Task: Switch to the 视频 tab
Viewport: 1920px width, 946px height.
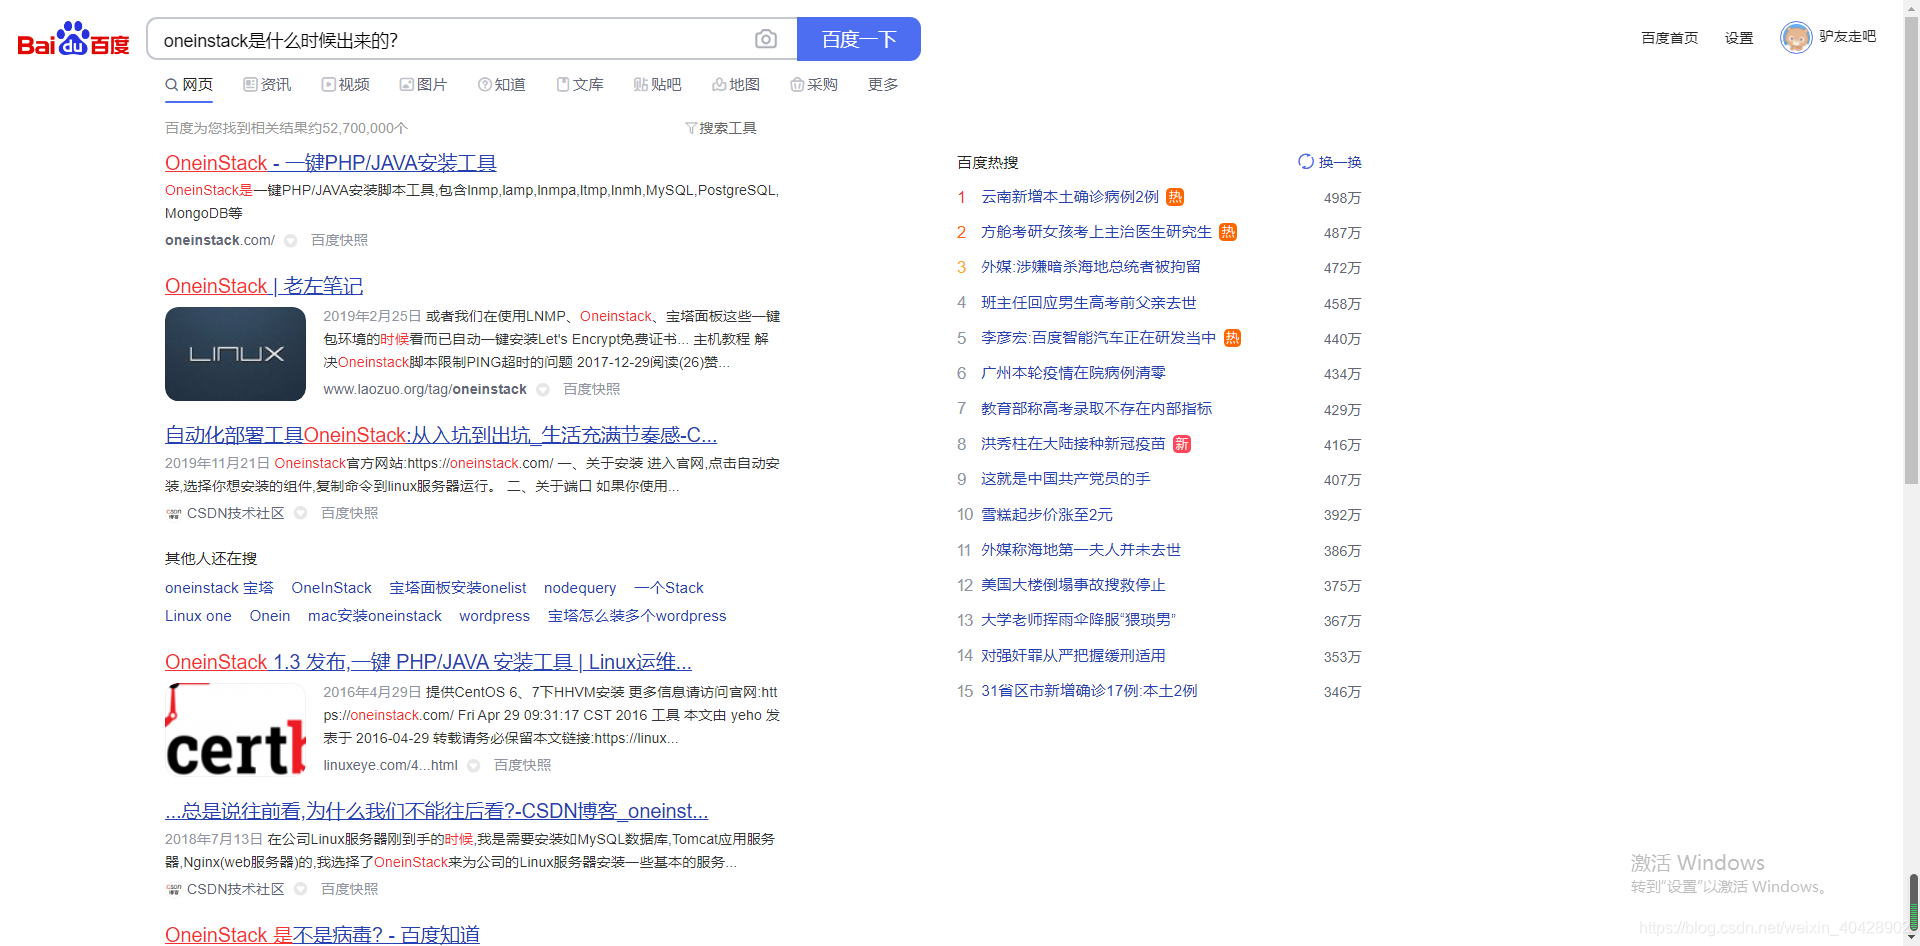Action: tap(345, 85)
